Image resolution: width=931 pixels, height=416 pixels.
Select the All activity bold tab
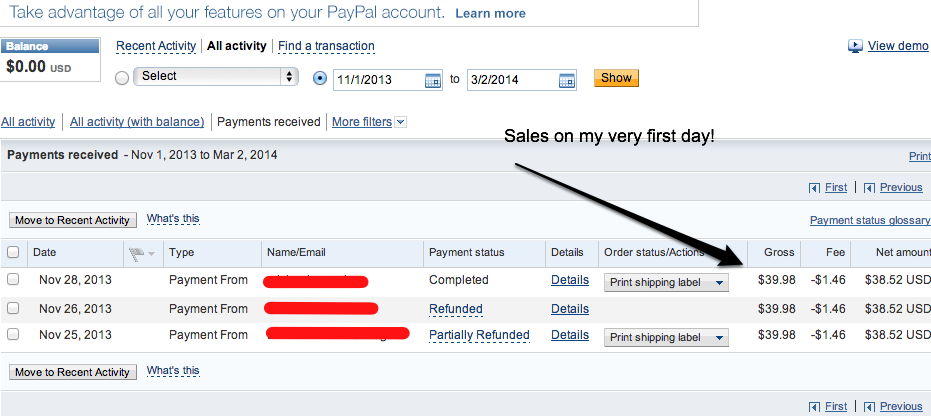[236, 46]
